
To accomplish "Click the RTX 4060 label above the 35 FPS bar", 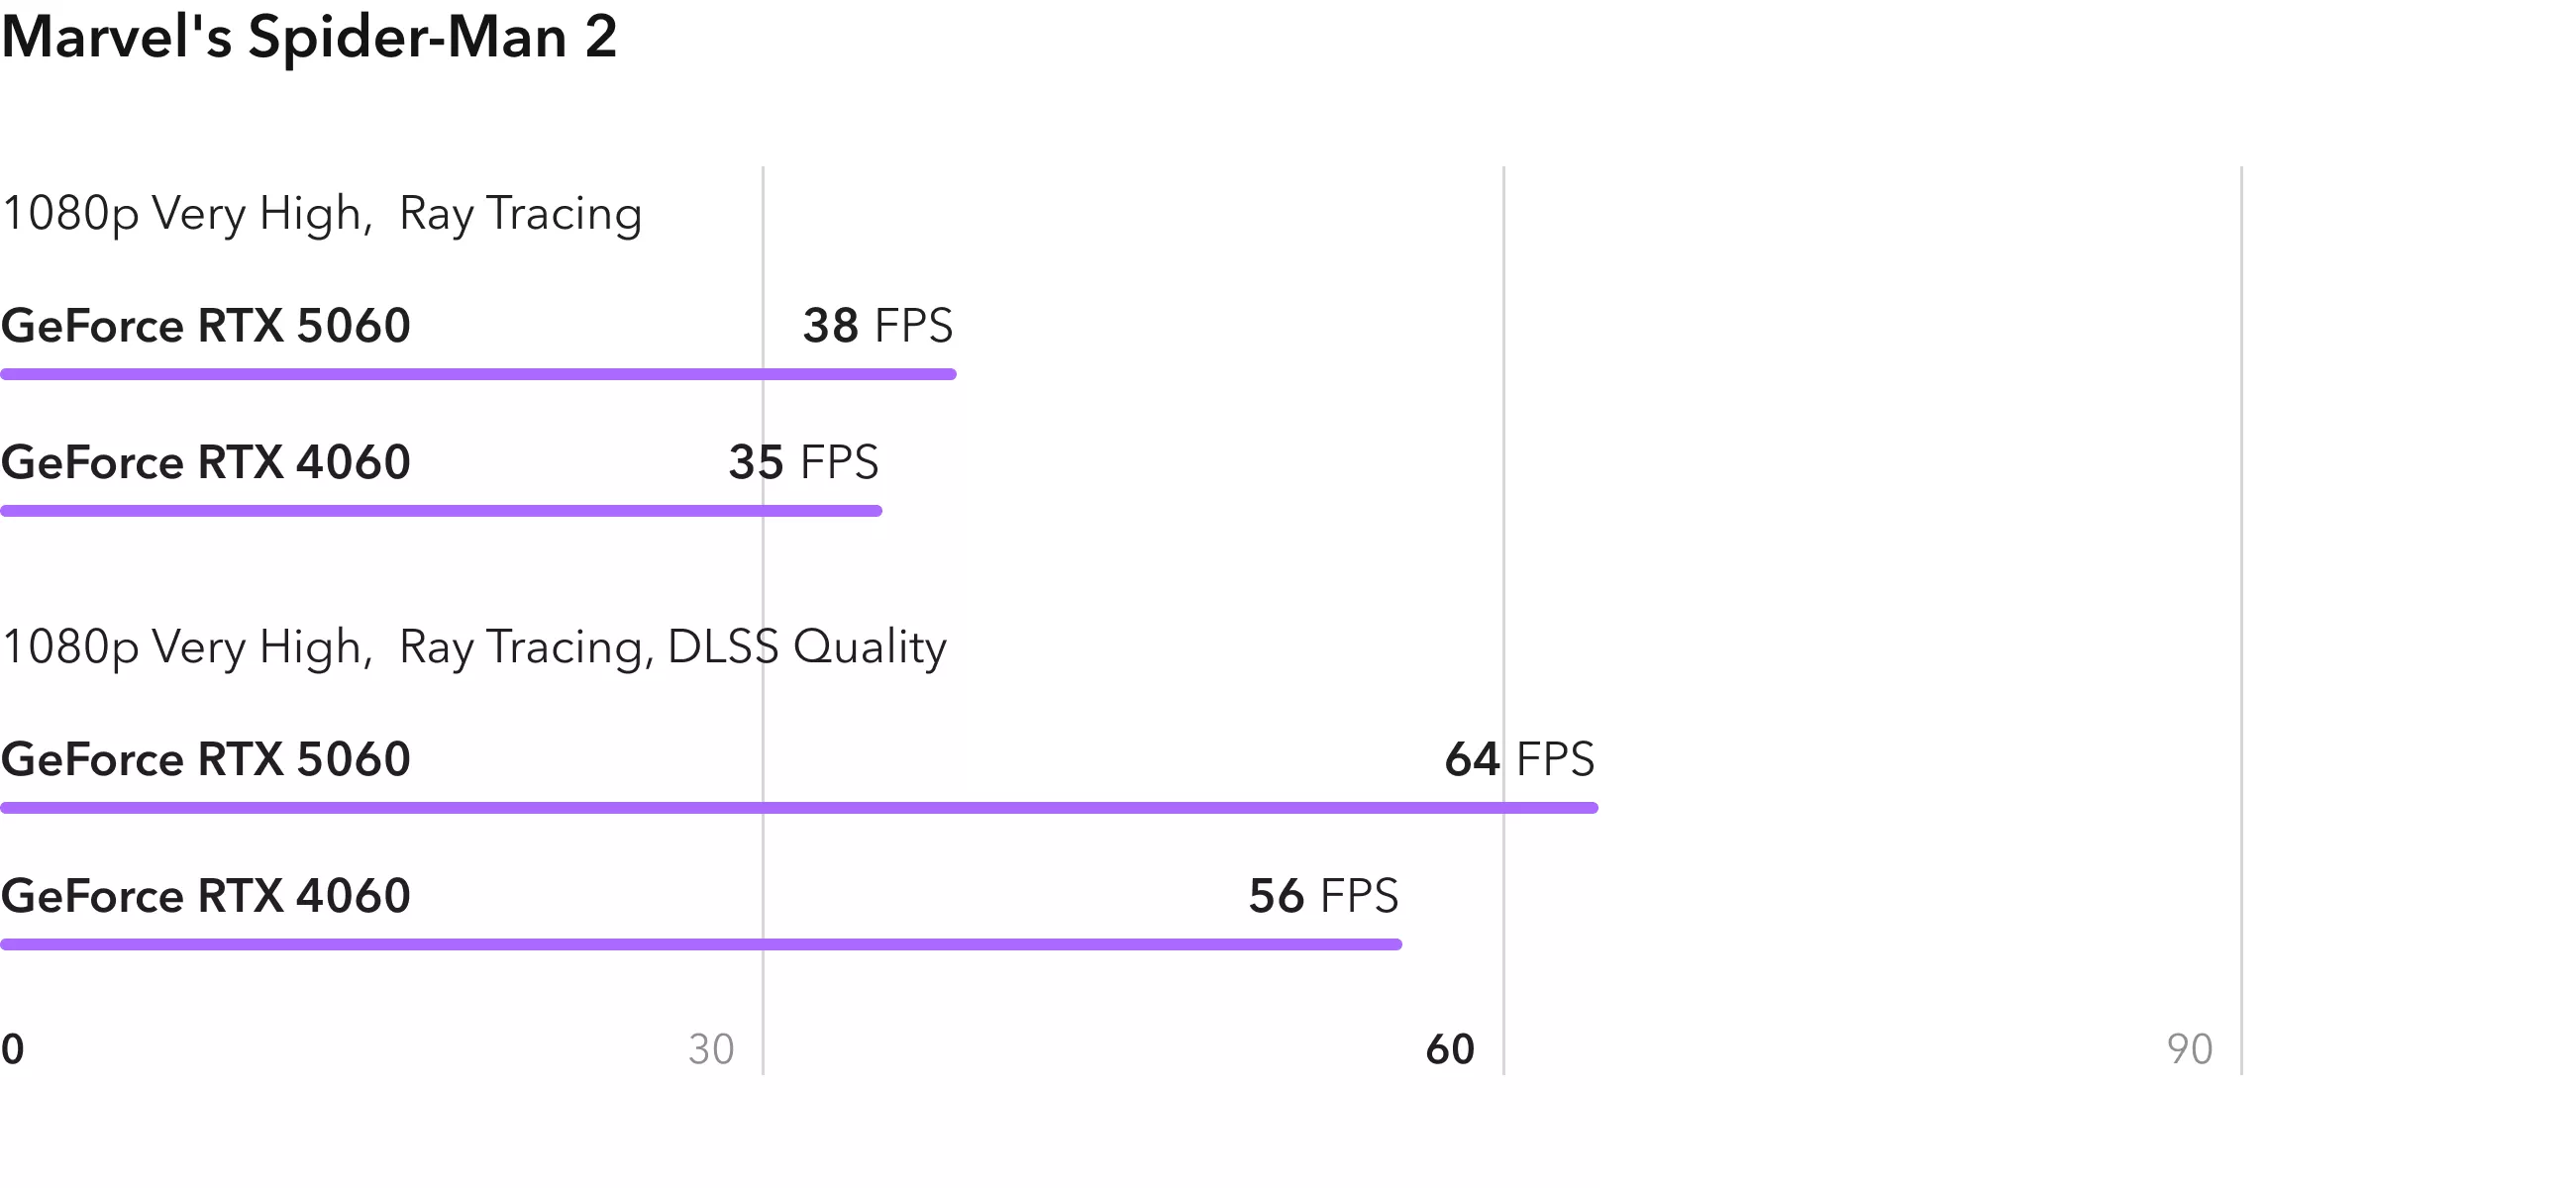I will click(206, 462).
